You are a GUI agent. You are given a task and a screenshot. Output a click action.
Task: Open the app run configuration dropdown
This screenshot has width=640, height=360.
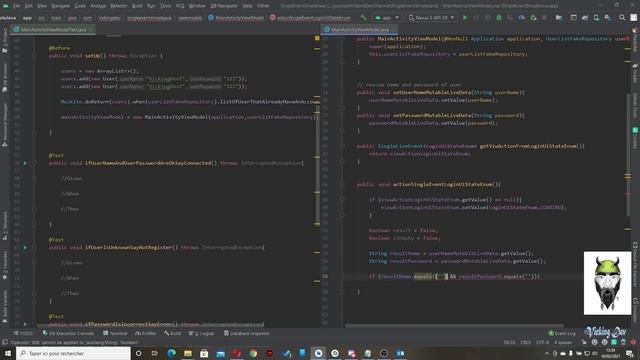387,18
